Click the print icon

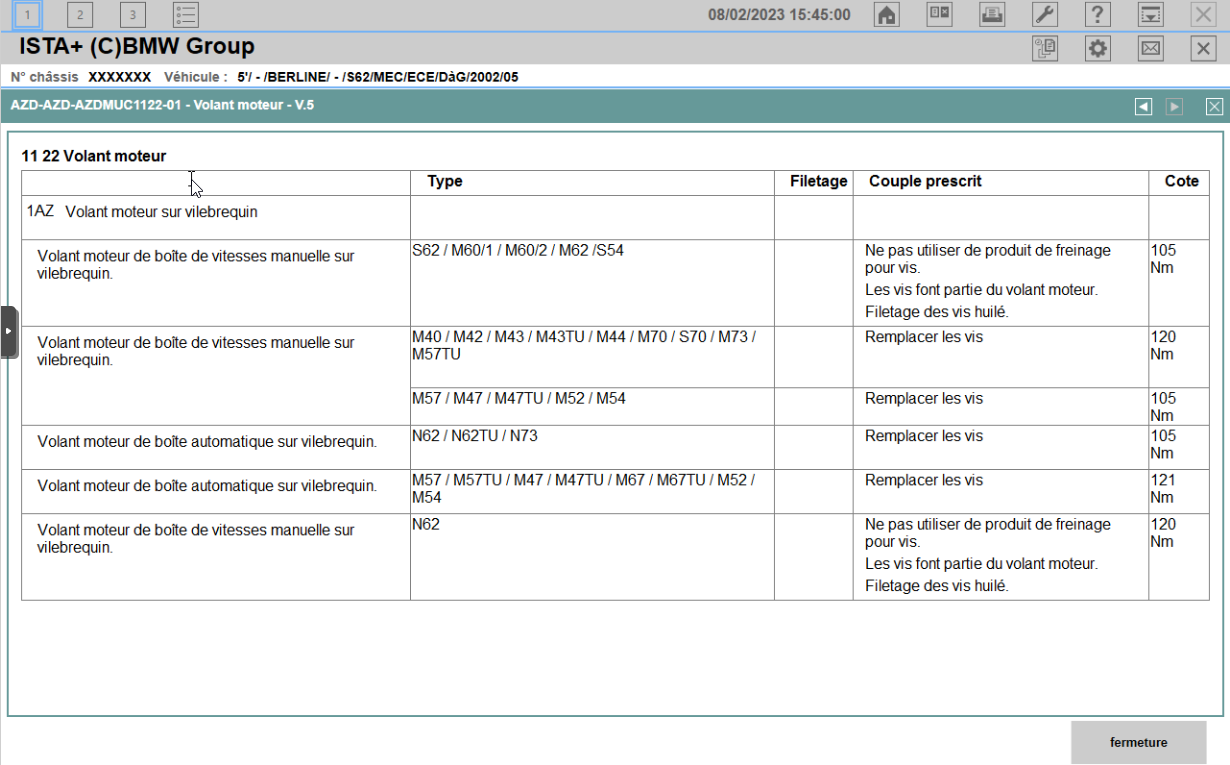point(992,14)
